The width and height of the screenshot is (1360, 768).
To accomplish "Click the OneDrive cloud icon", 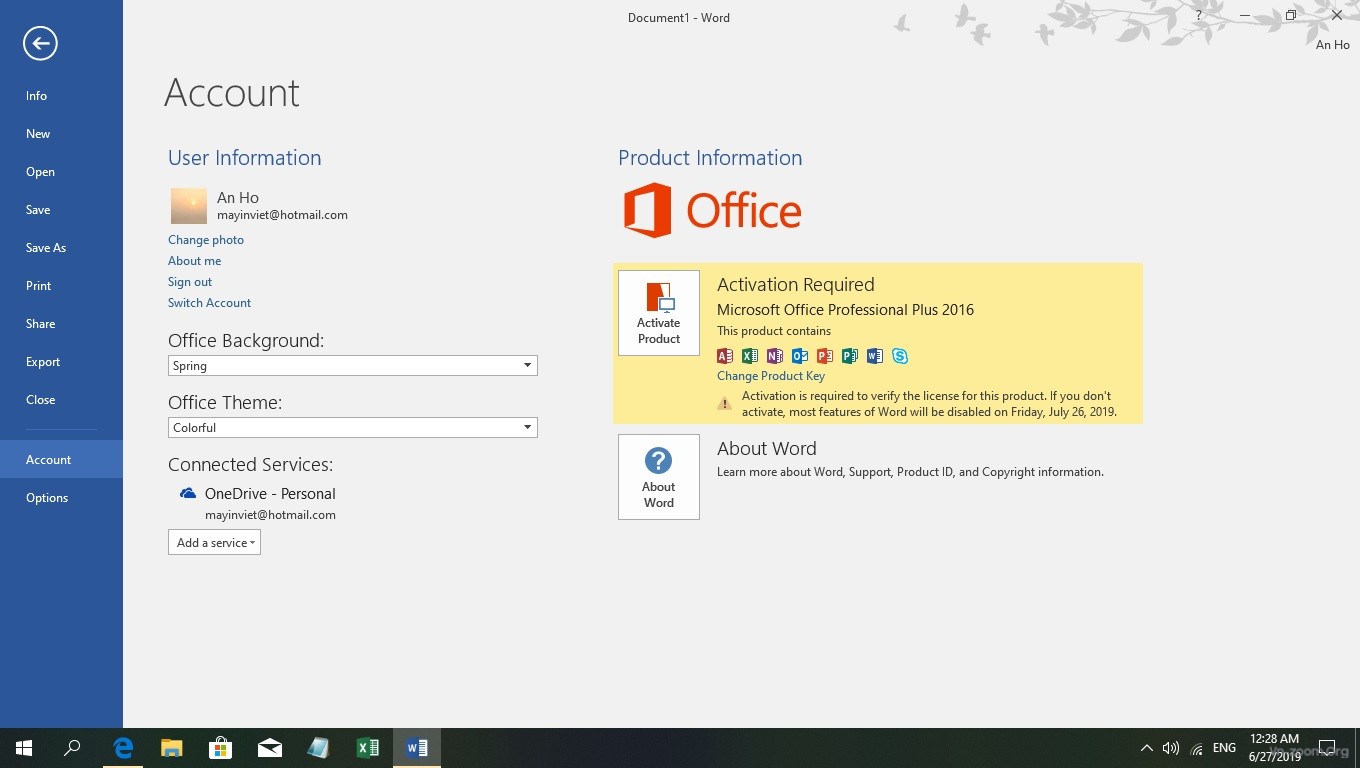I will (188, 494).
